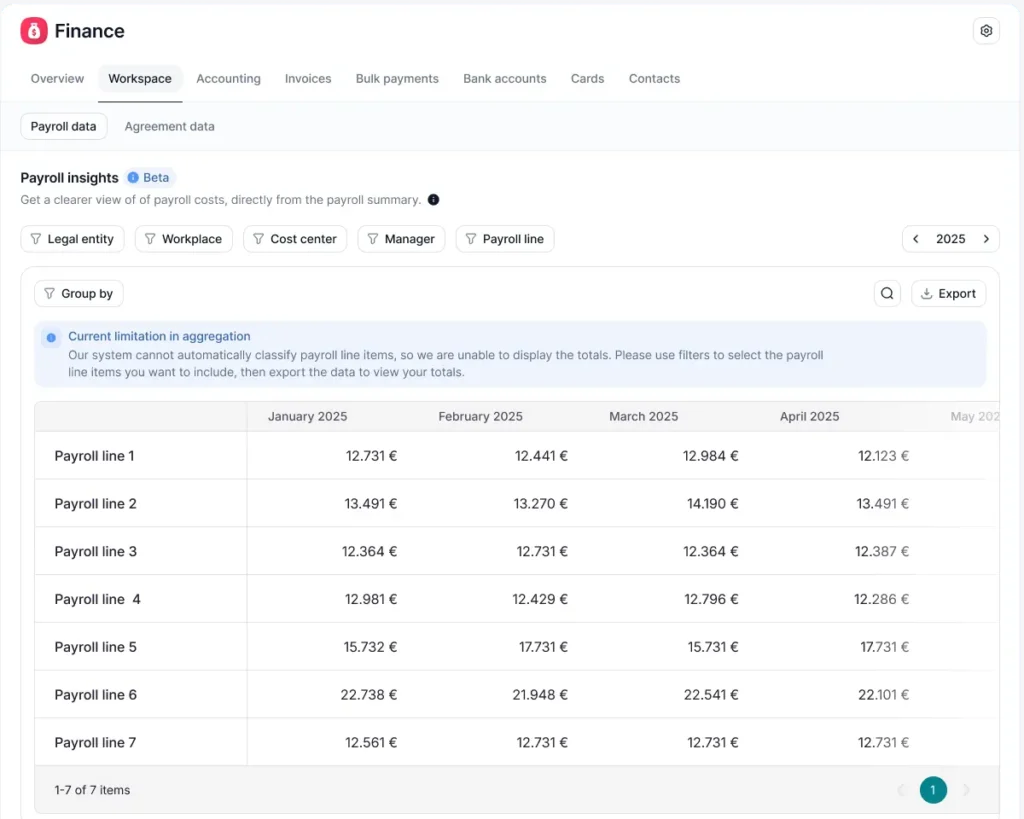
Task: Click the blue info icon in limitation banner
Action: [x=51, y=338]
